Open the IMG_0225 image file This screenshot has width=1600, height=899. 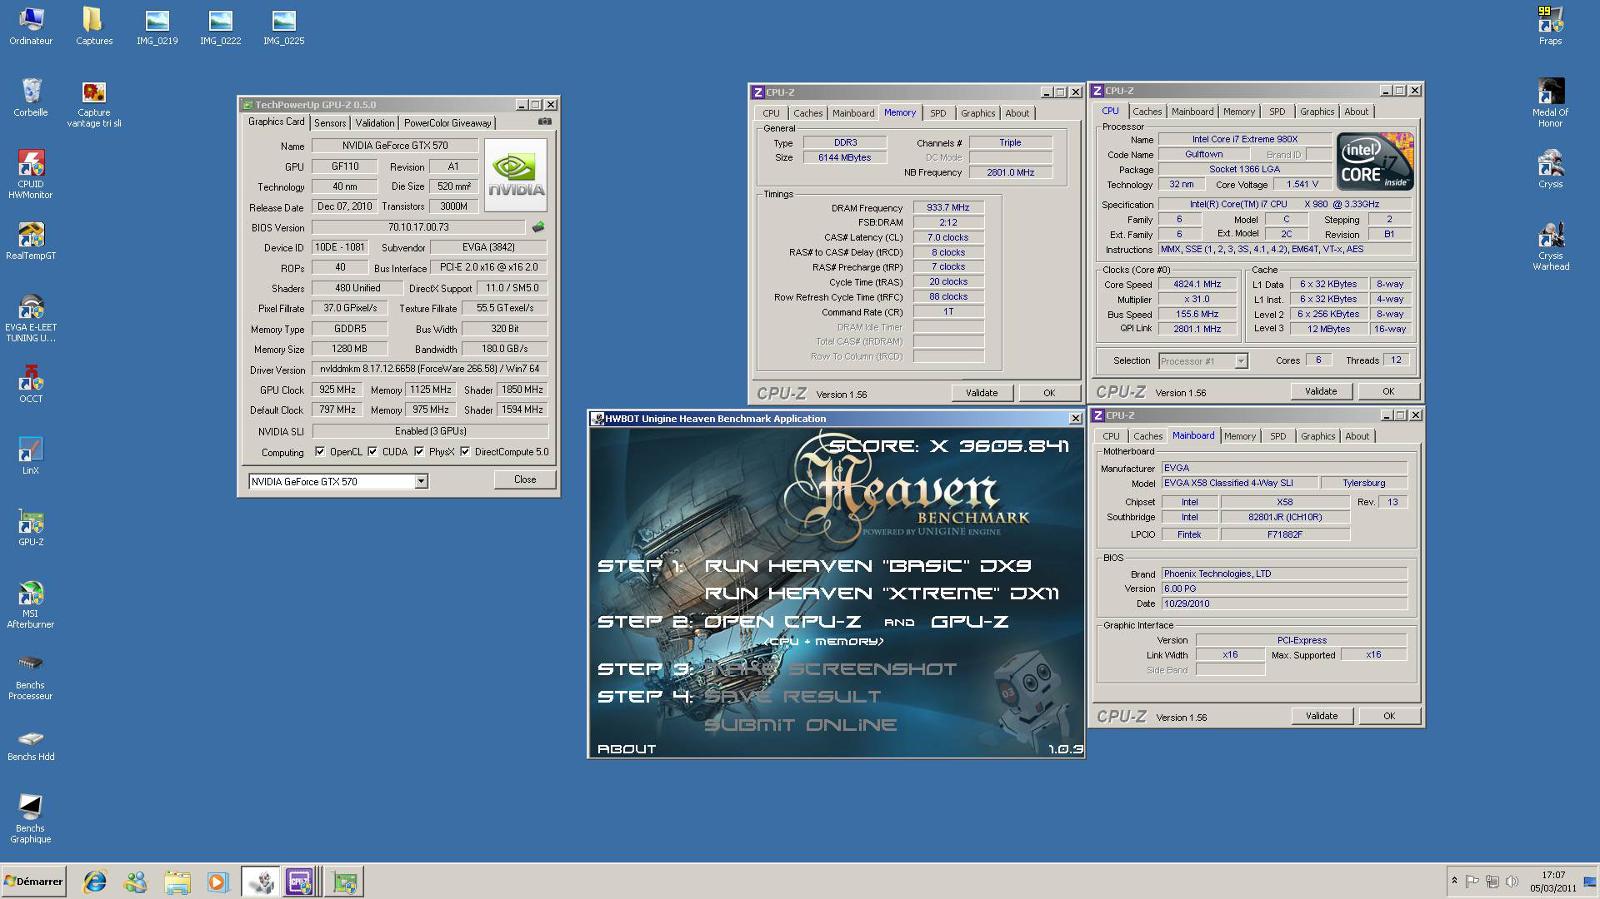pos(284,27)
